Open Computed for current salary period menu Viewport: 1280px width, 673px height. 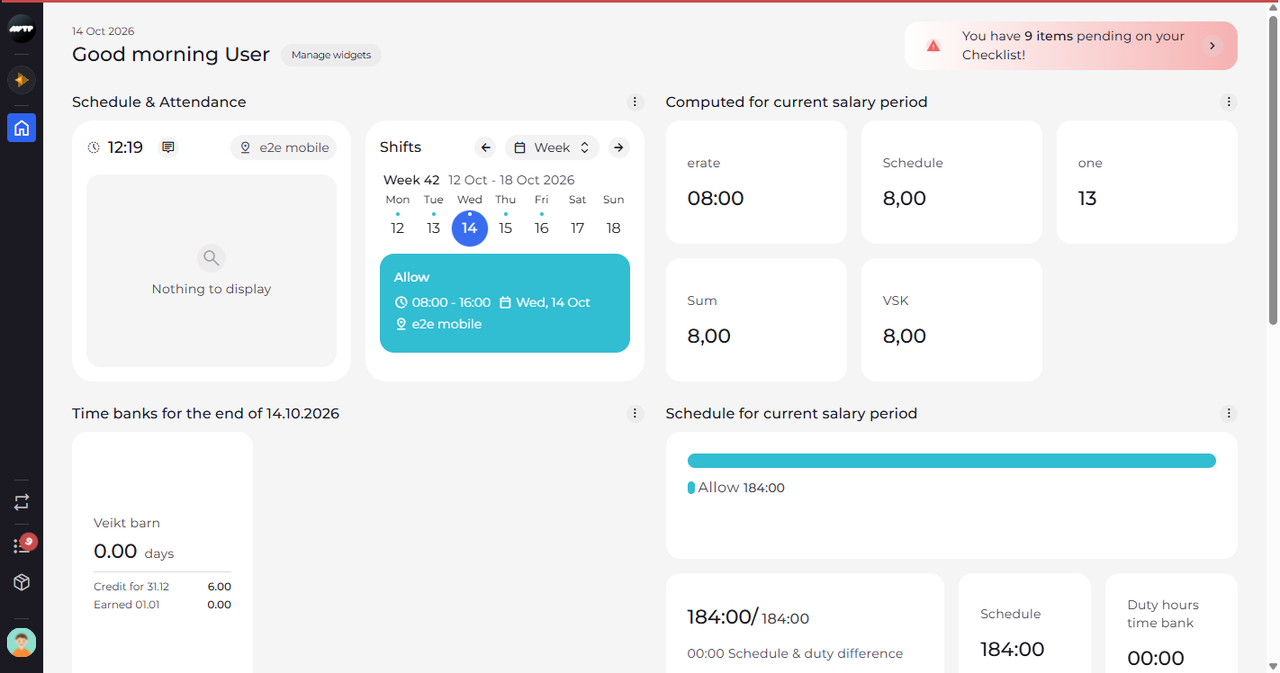tap(1229, 102)
